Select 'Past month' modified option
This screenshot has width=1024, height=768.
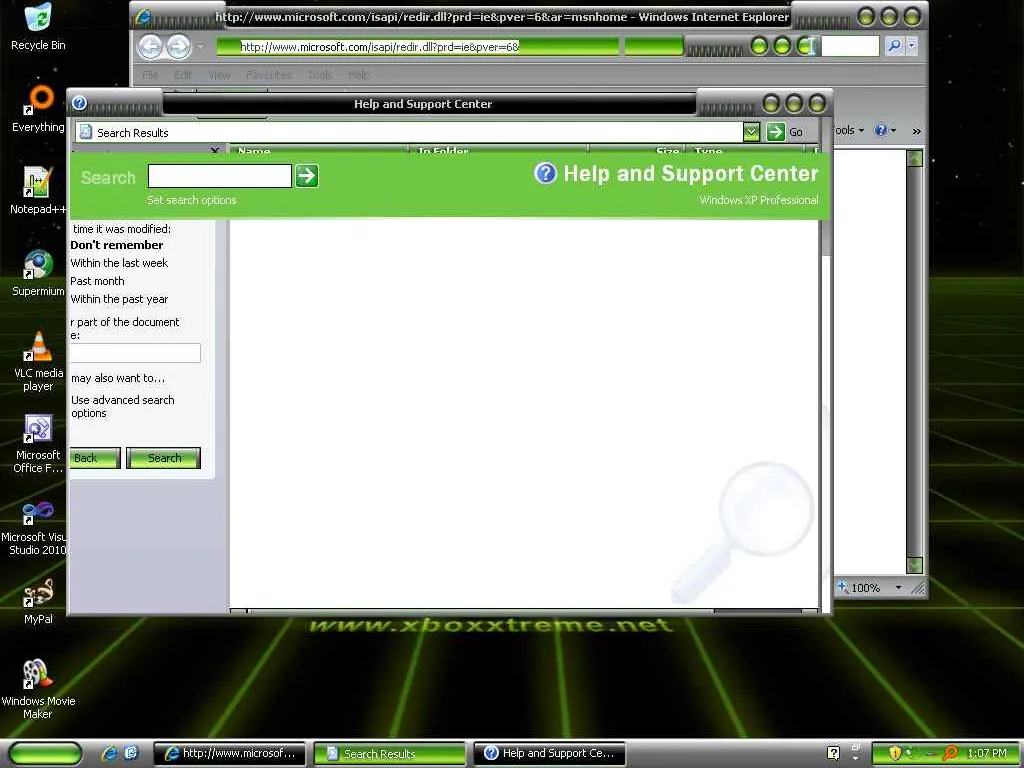pyautogui.click(x=97, y=281)
